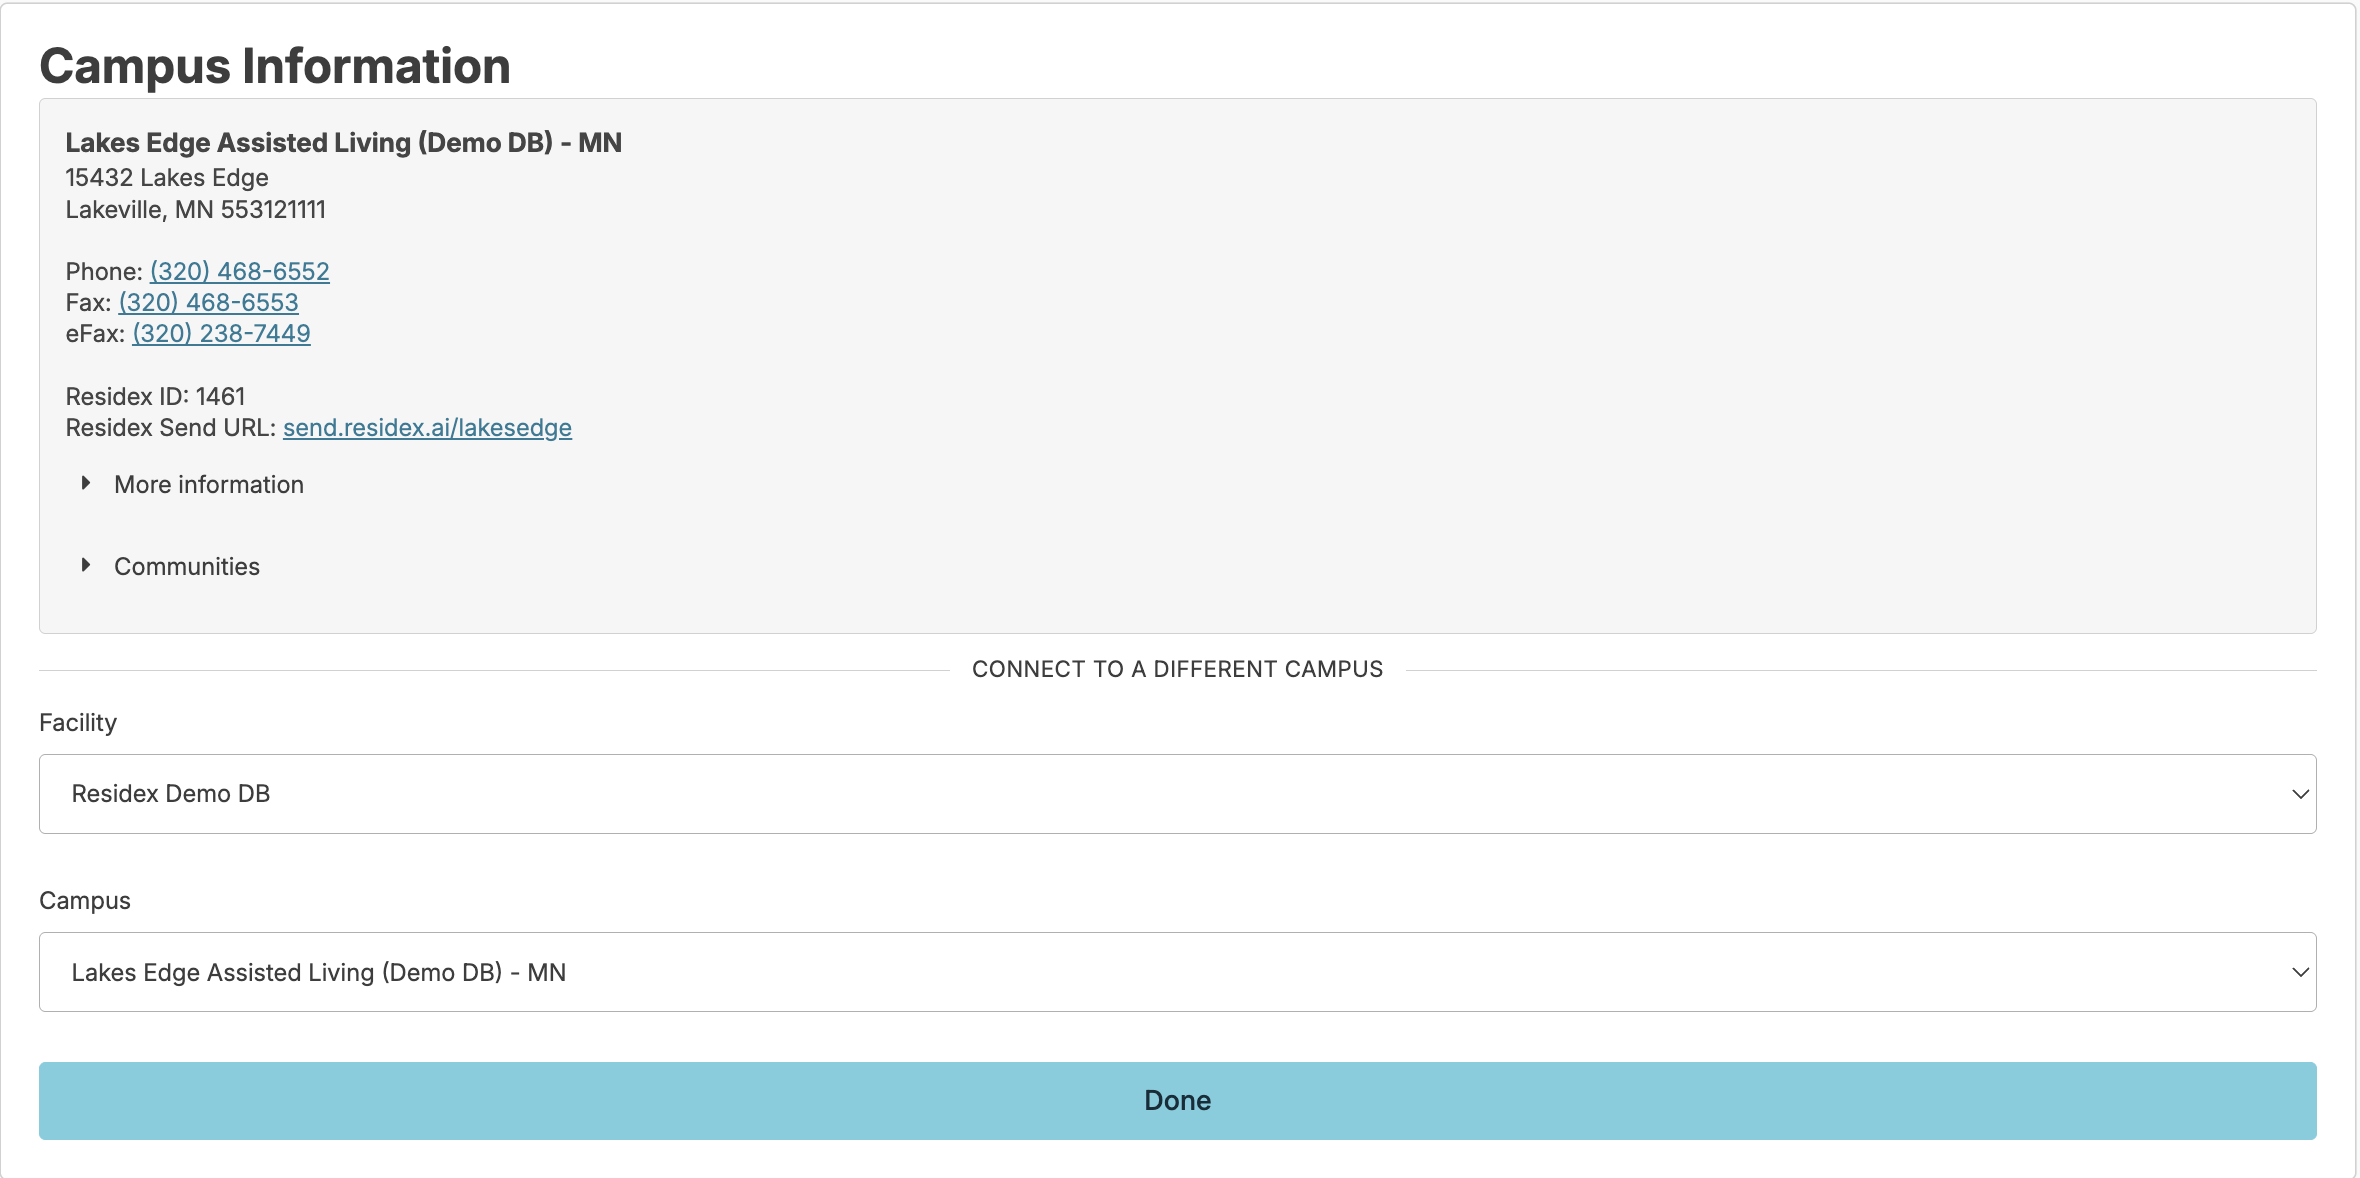Viewport: 2360px width, 1178px height.
Task: Expand the More information disclosure triangle
Action: tap(86, 484)
